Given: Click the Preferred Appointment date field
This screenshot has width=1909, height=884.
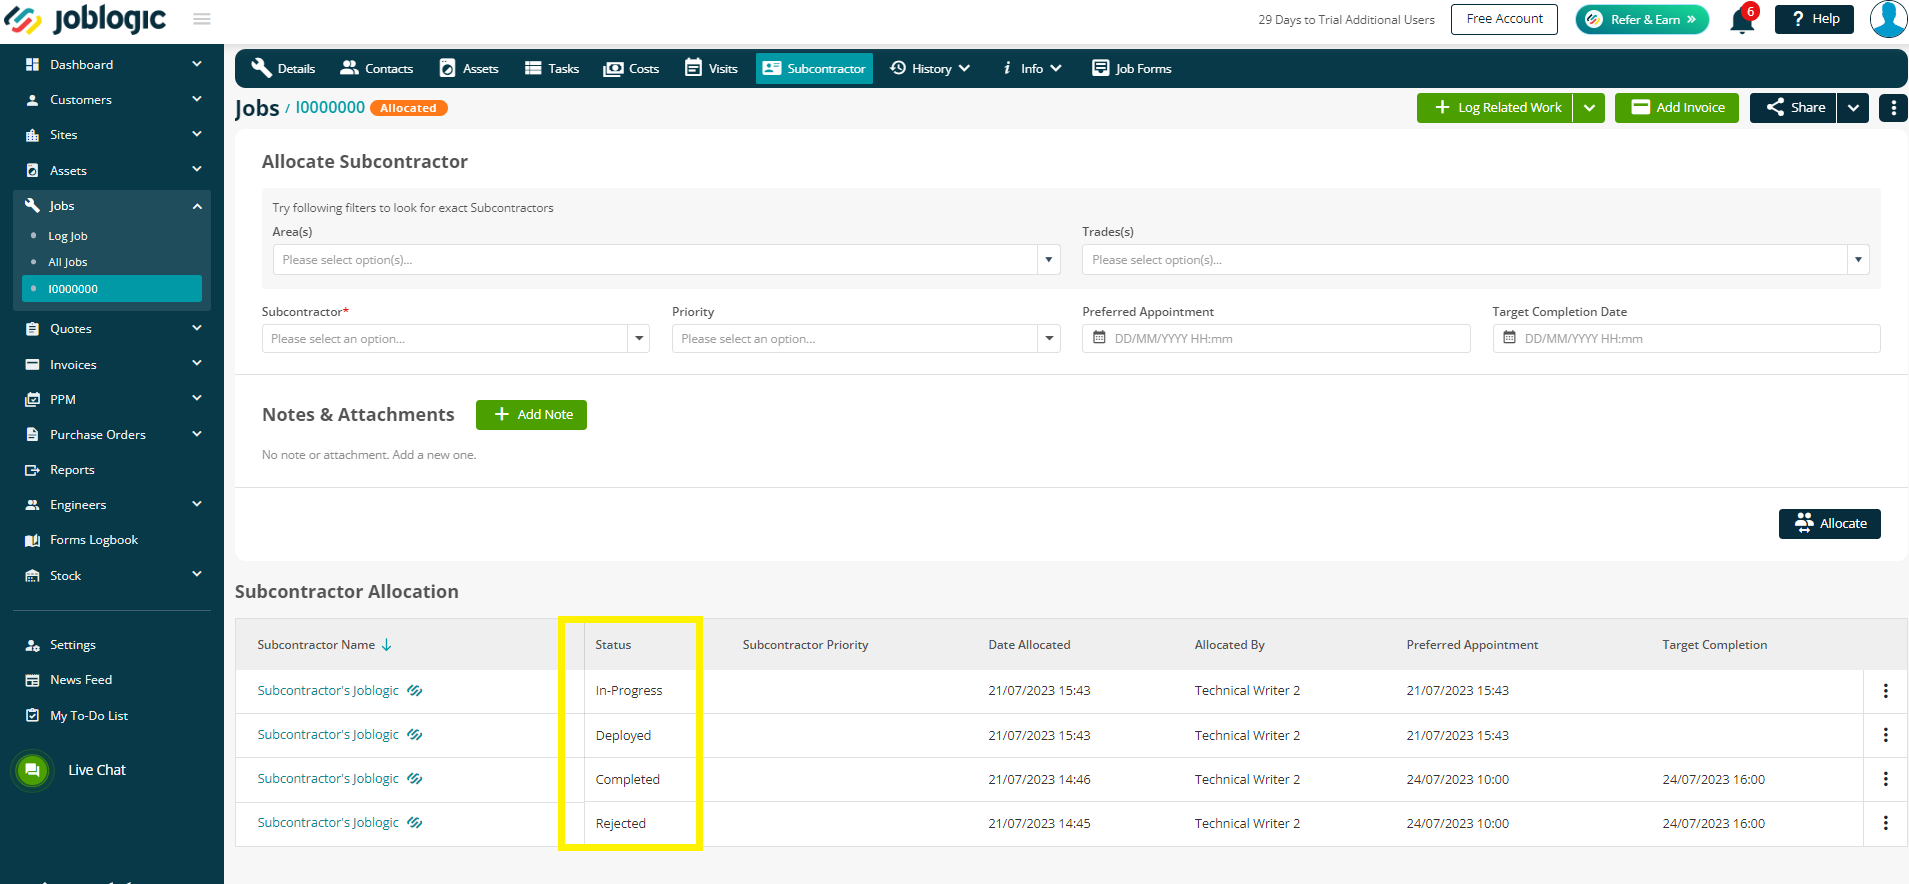Looking at the screenshot, I should pyautogui.click(x=1276, y=339).
